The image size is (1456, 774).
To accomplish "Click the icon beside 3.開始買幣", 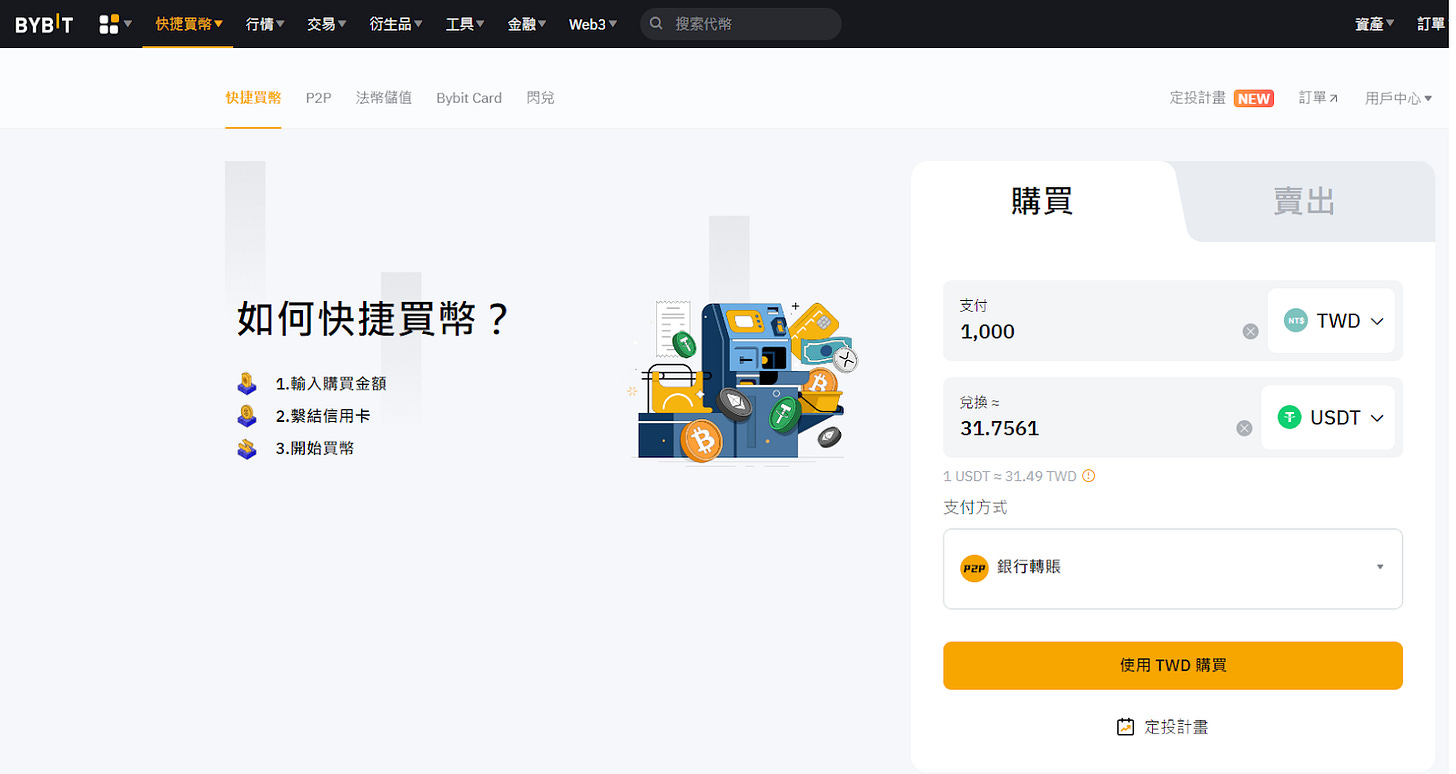I will [247, 448].
